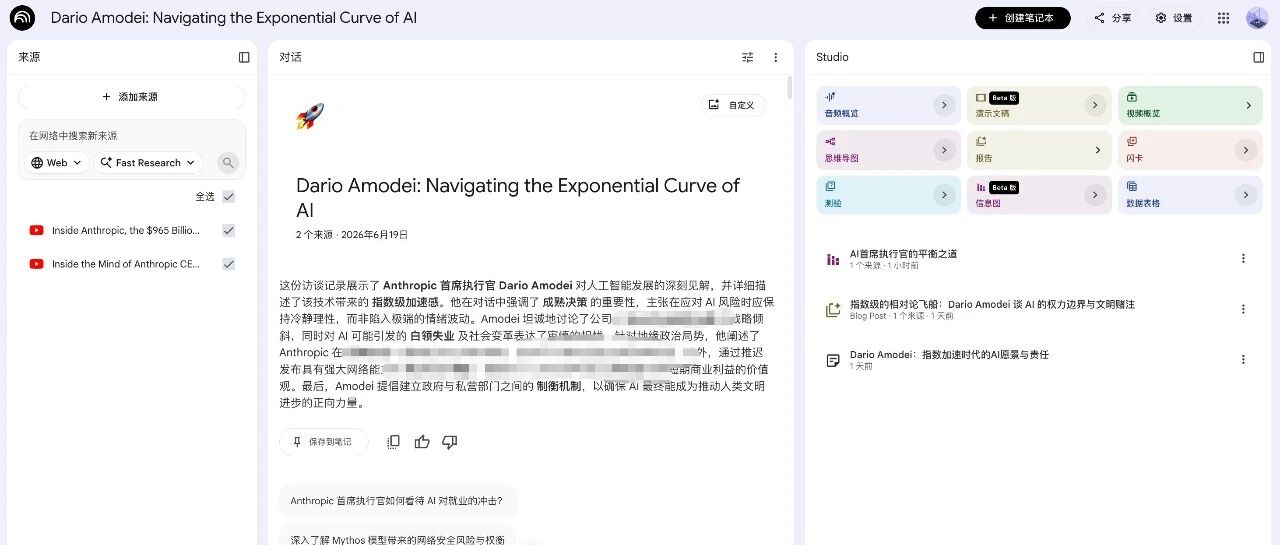Give the summary a thumbs down
The image size is (1280, 545).
(450, 441)
